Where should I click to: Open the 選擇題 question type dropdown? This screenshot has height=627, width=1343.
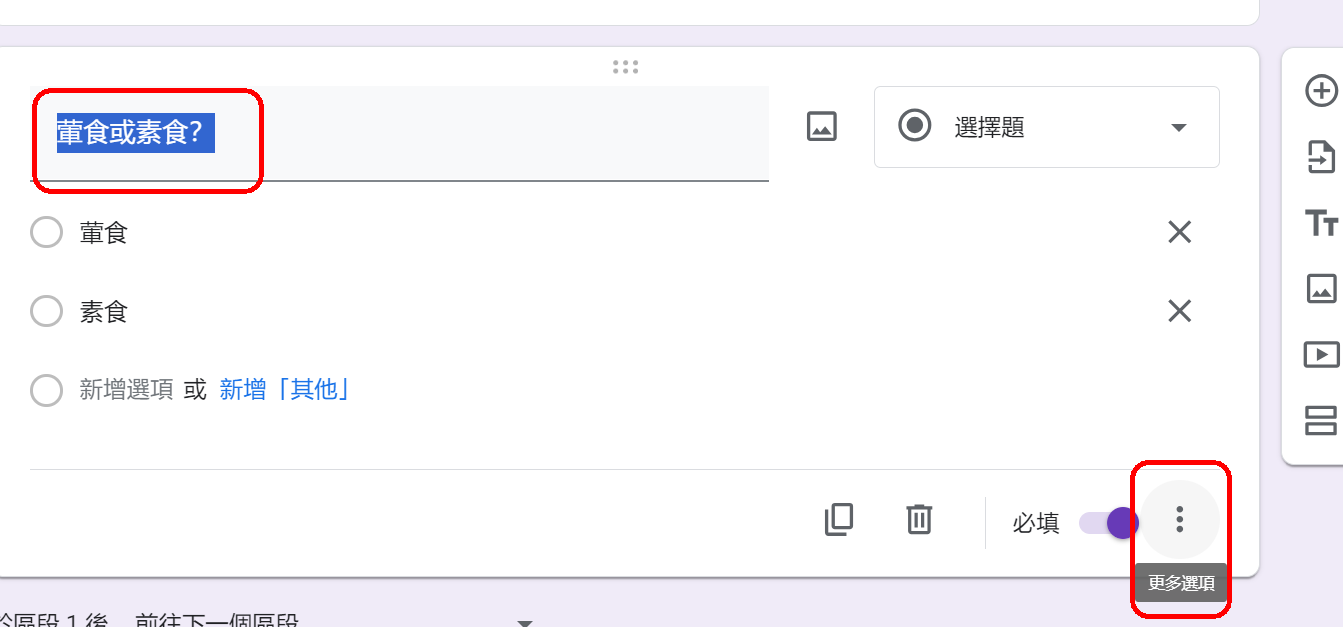tap(1046, 127)
